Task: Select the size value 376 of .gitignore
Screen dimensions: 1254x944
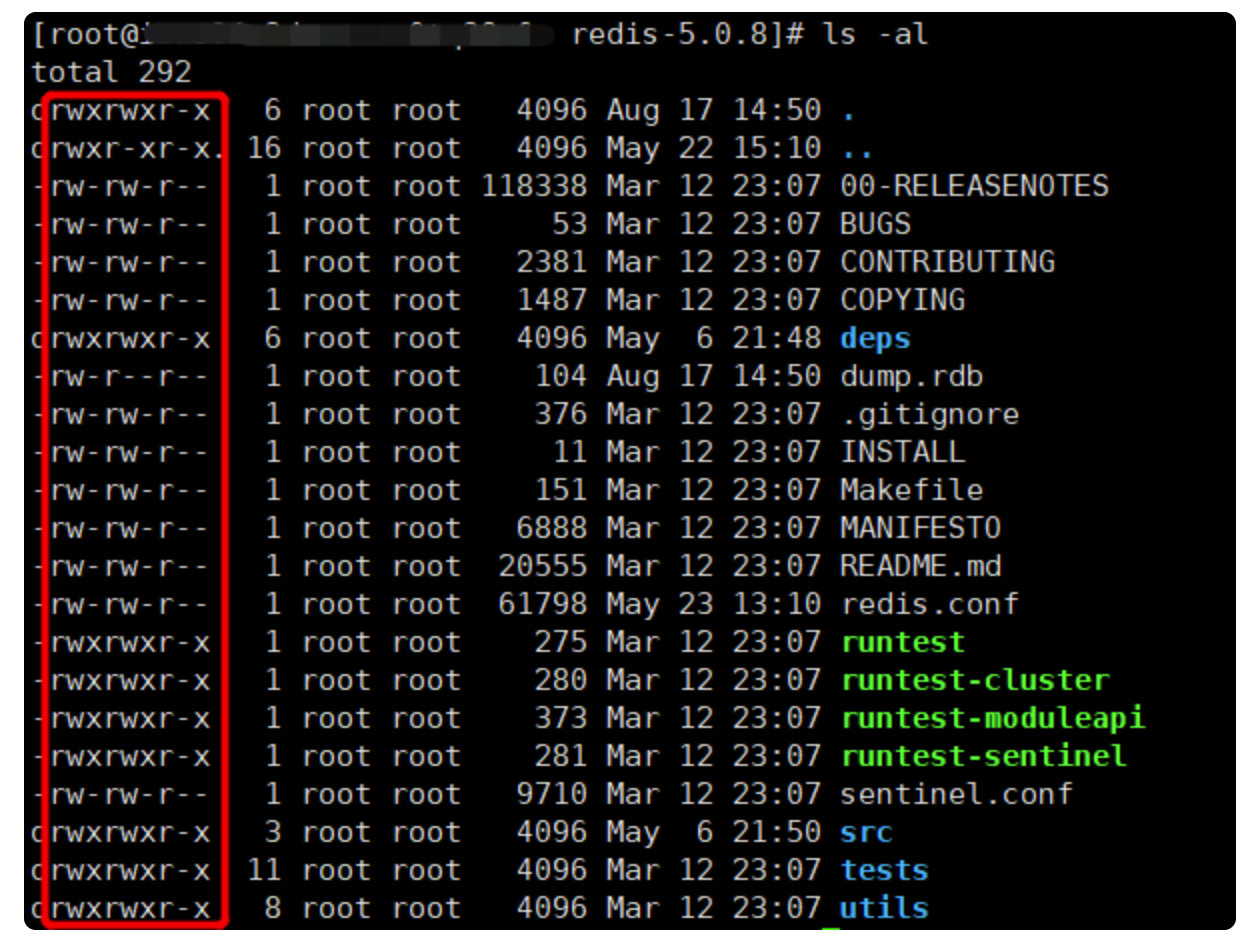Action: click(561, 414)
